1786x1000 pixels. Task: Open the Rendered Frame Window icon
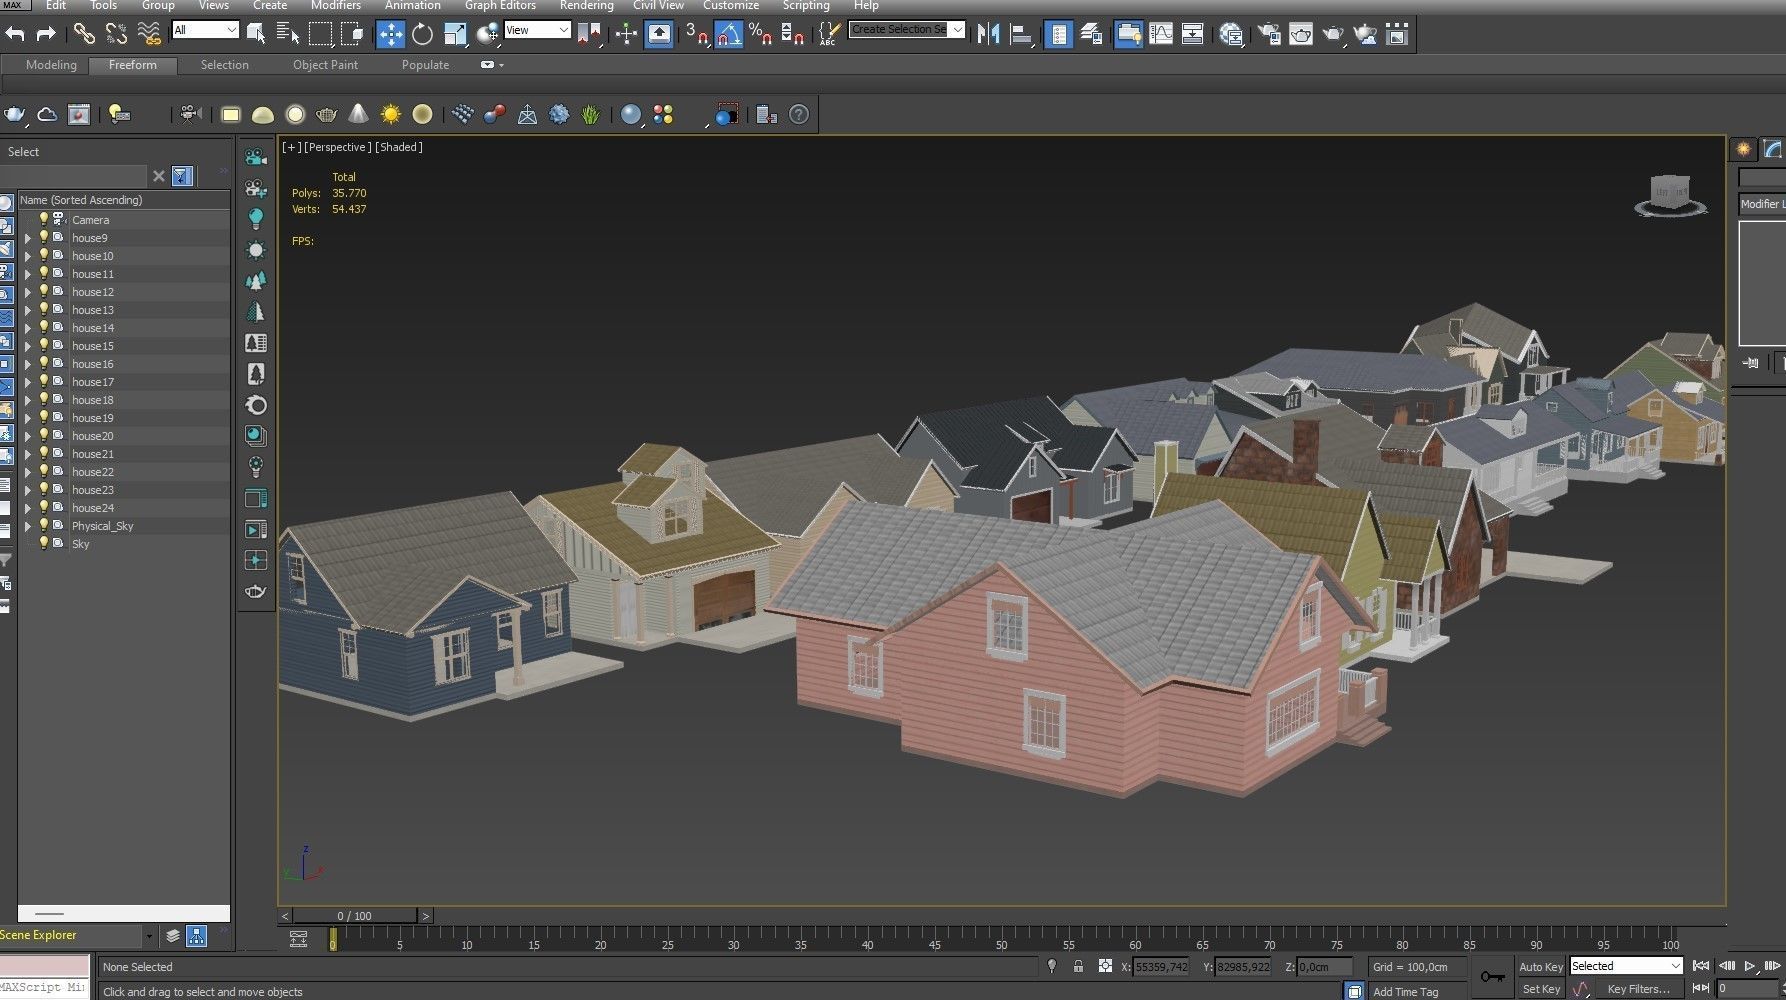pos(1301,34)
